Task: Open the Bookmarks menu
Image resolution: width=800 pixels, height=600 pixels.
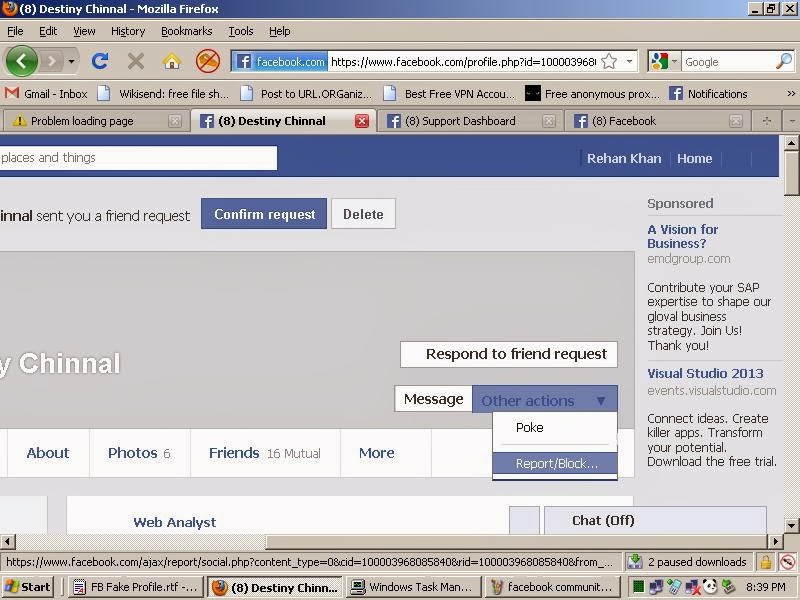Action: [187, 31]
